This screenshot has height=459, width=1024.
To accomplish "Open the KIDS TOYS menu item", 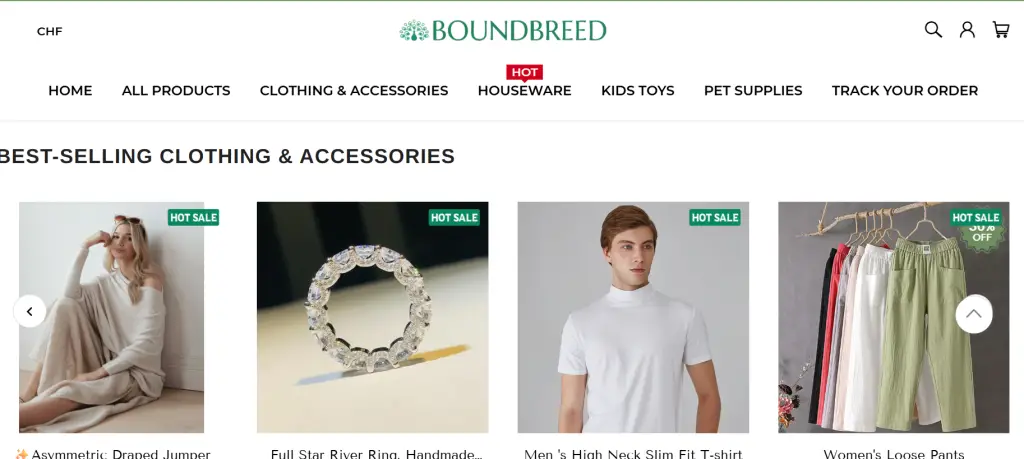I will coord(637,91).
